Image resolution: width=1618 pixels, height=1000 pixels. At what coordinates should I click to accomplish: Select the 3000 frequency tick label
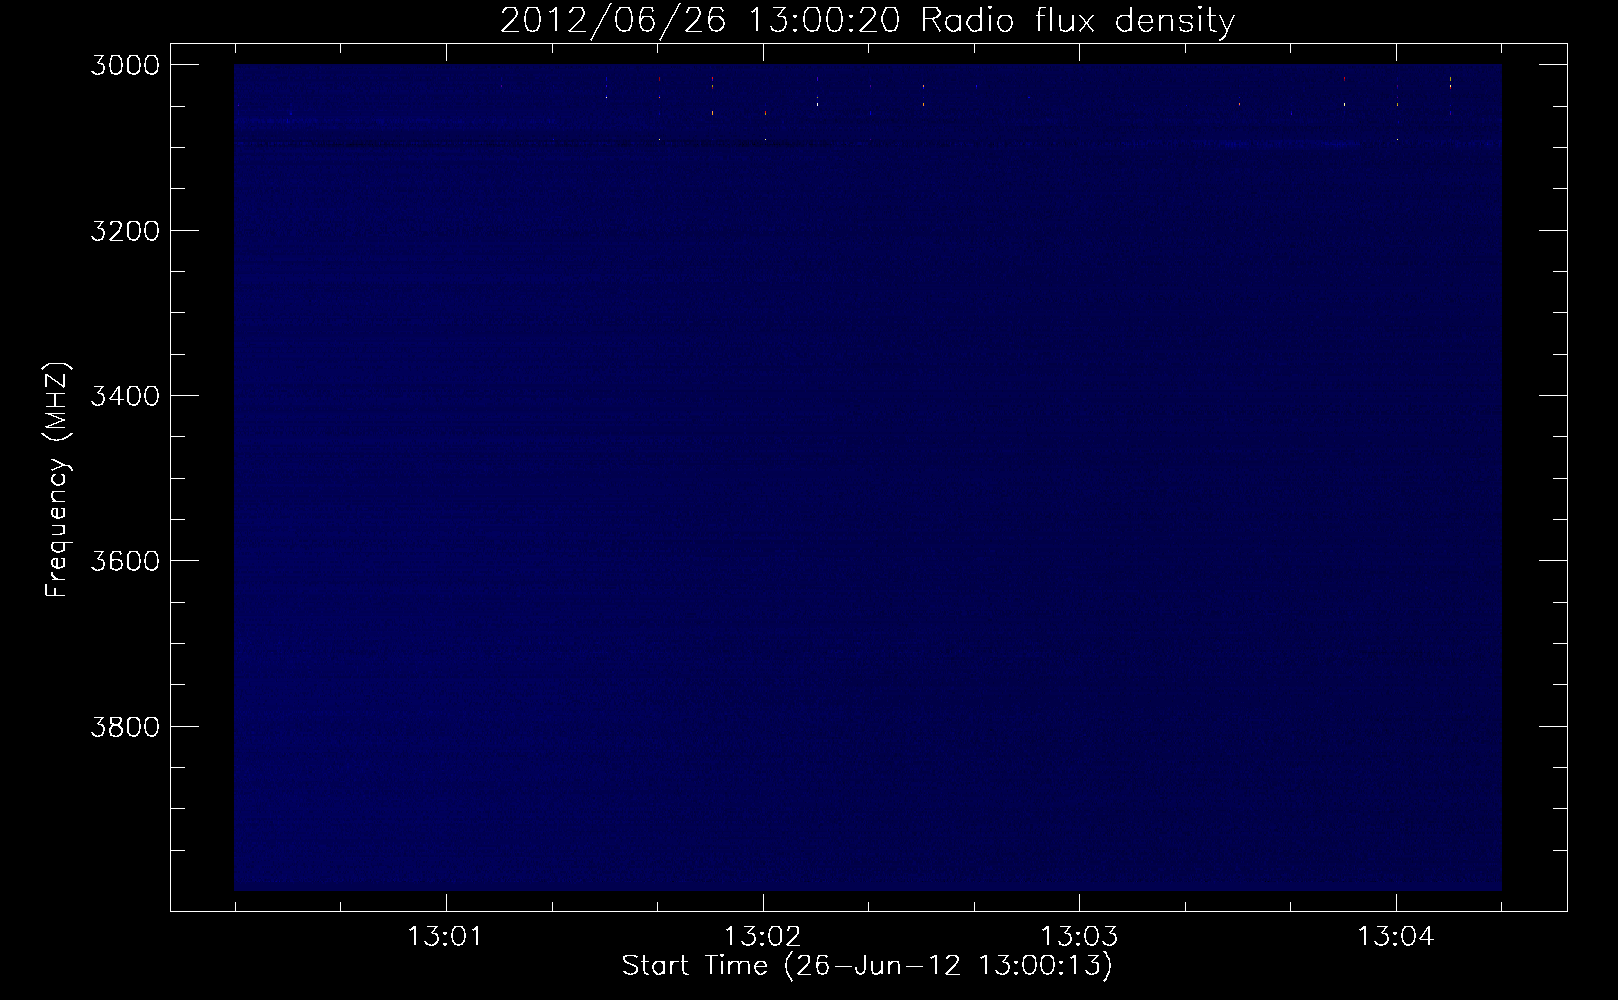[123, 65]
